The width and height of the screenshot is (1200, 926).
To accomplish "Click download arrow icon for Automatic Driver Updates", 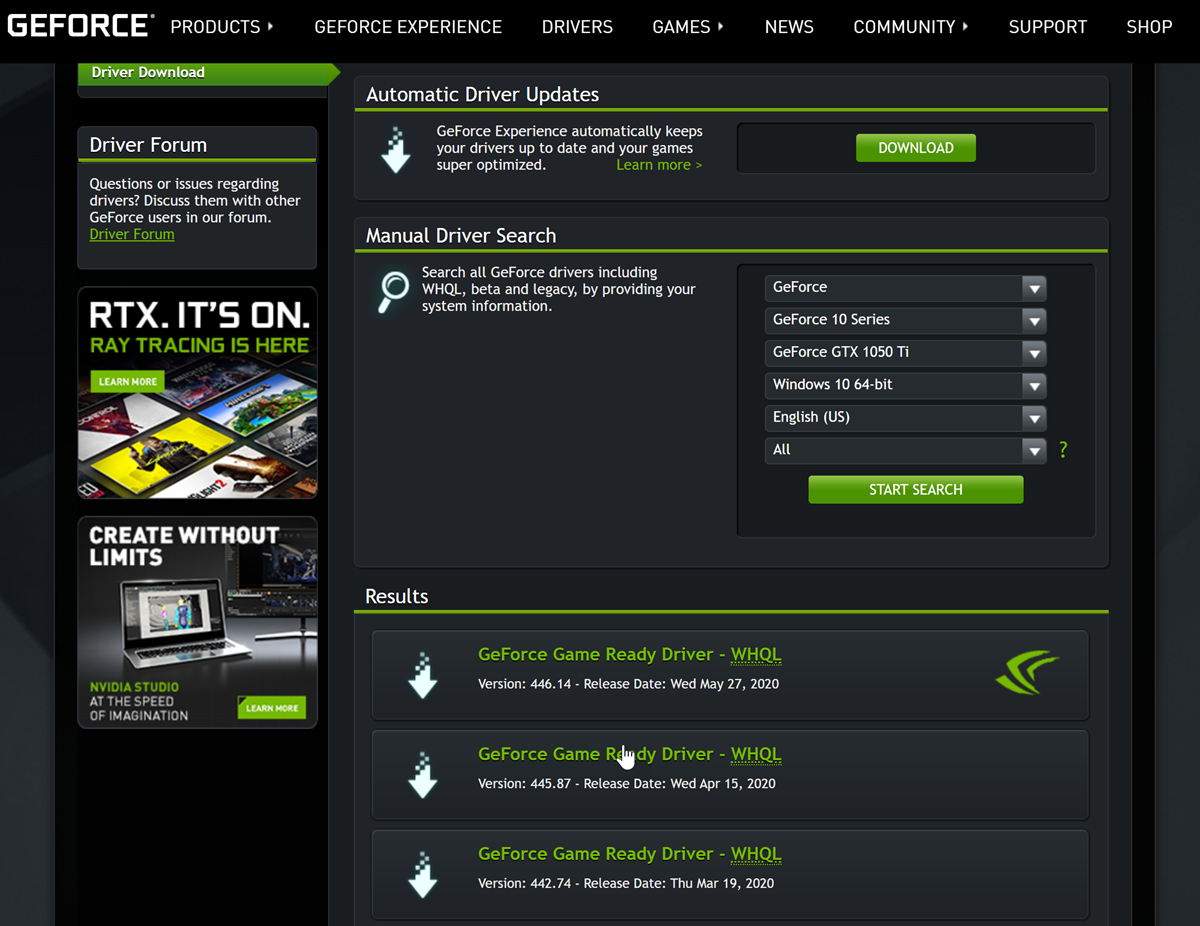I will point(397,150).
